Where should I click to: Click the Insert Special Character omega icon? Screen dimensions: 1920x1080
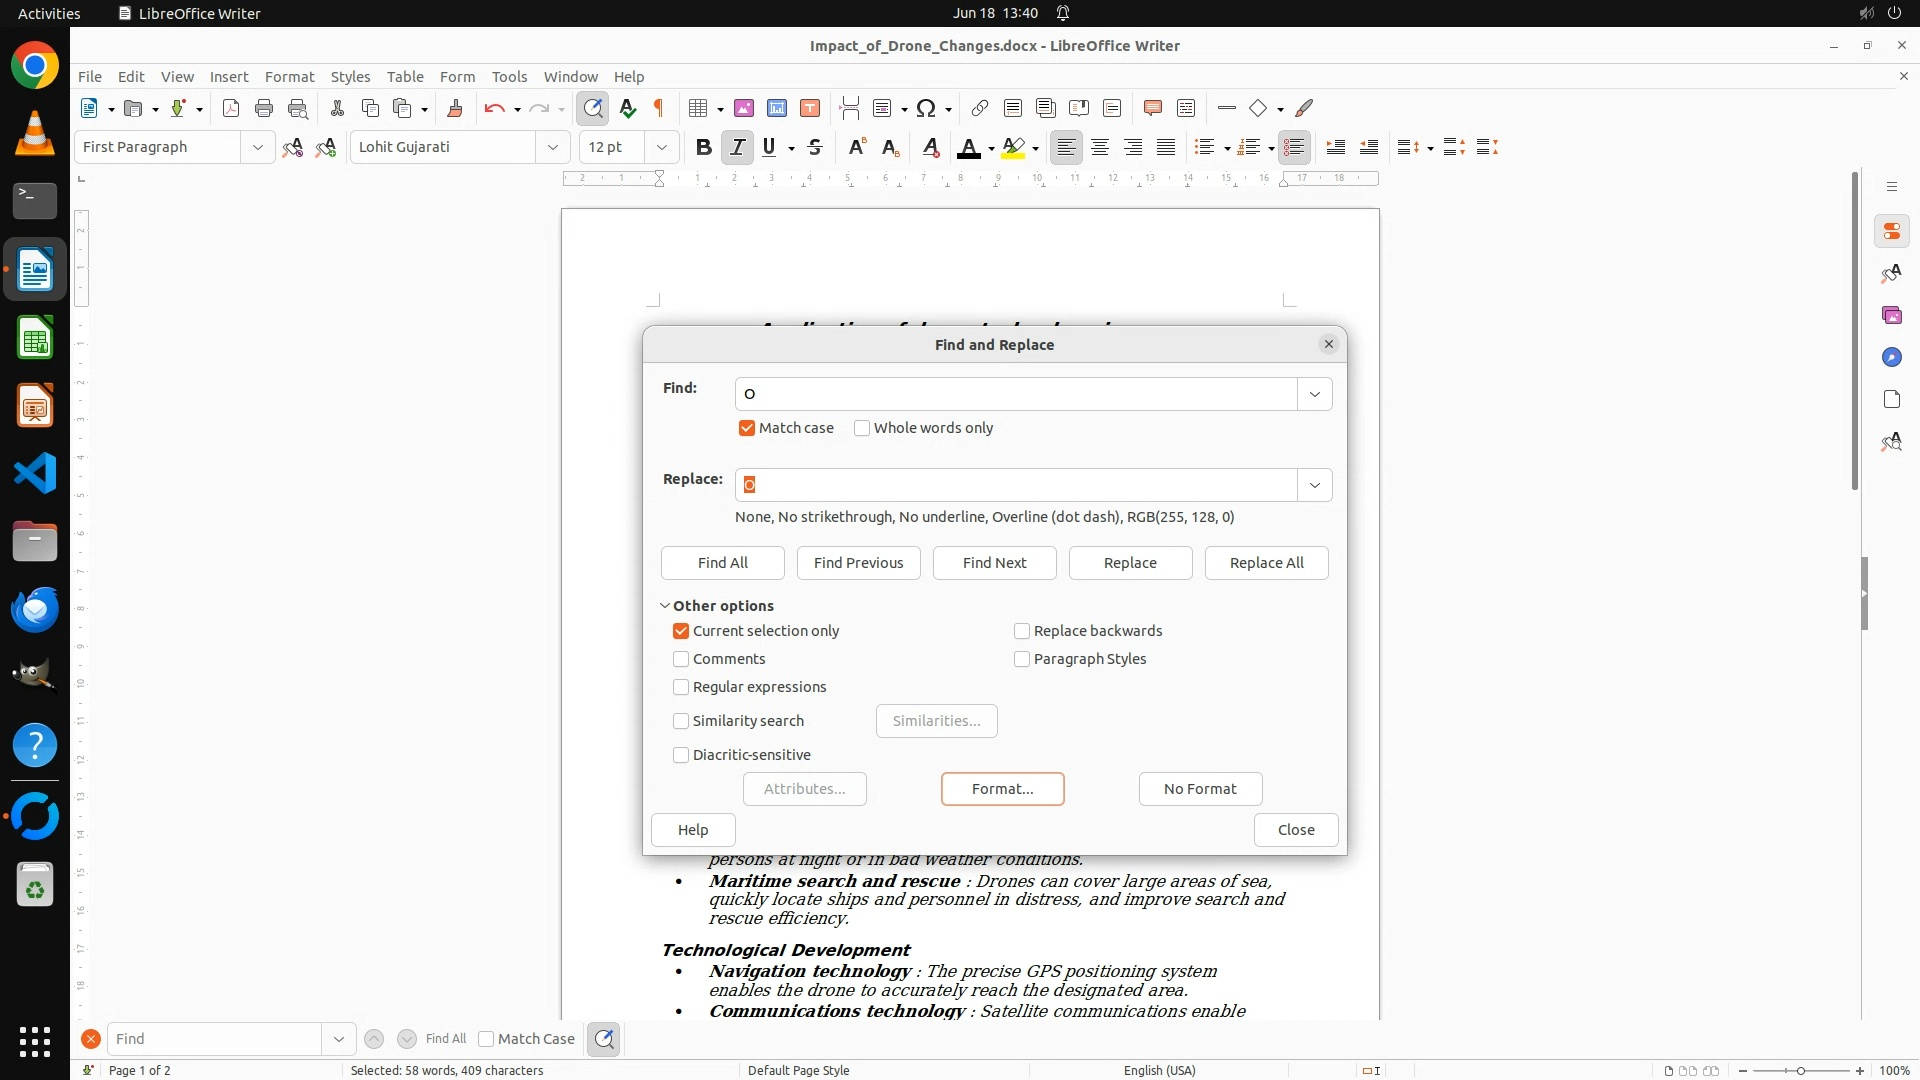point(926,108)
